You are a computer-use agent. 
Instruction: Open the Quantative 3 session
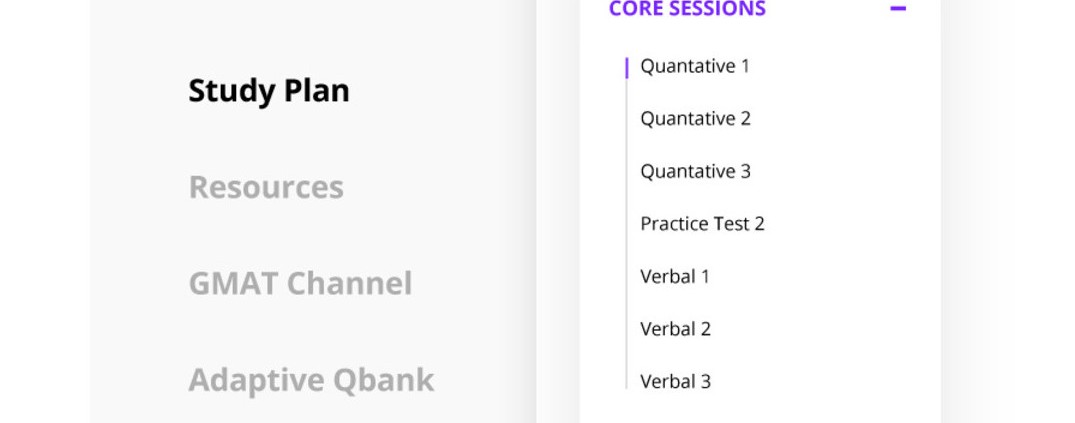[695, 171]
